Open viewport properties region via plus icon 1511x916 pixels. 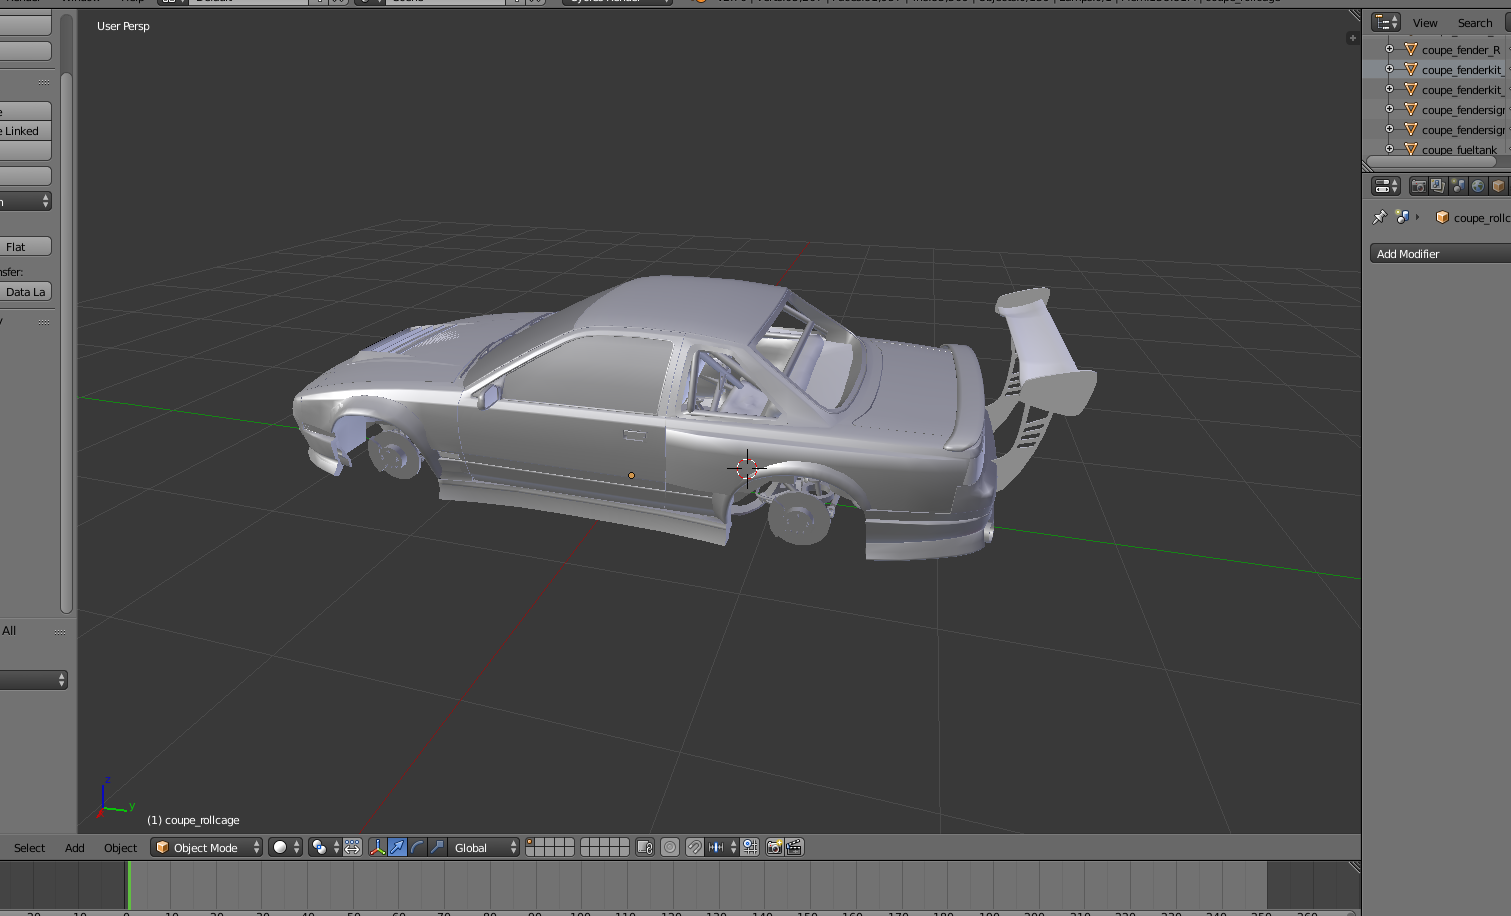[x=1352, y=38]
